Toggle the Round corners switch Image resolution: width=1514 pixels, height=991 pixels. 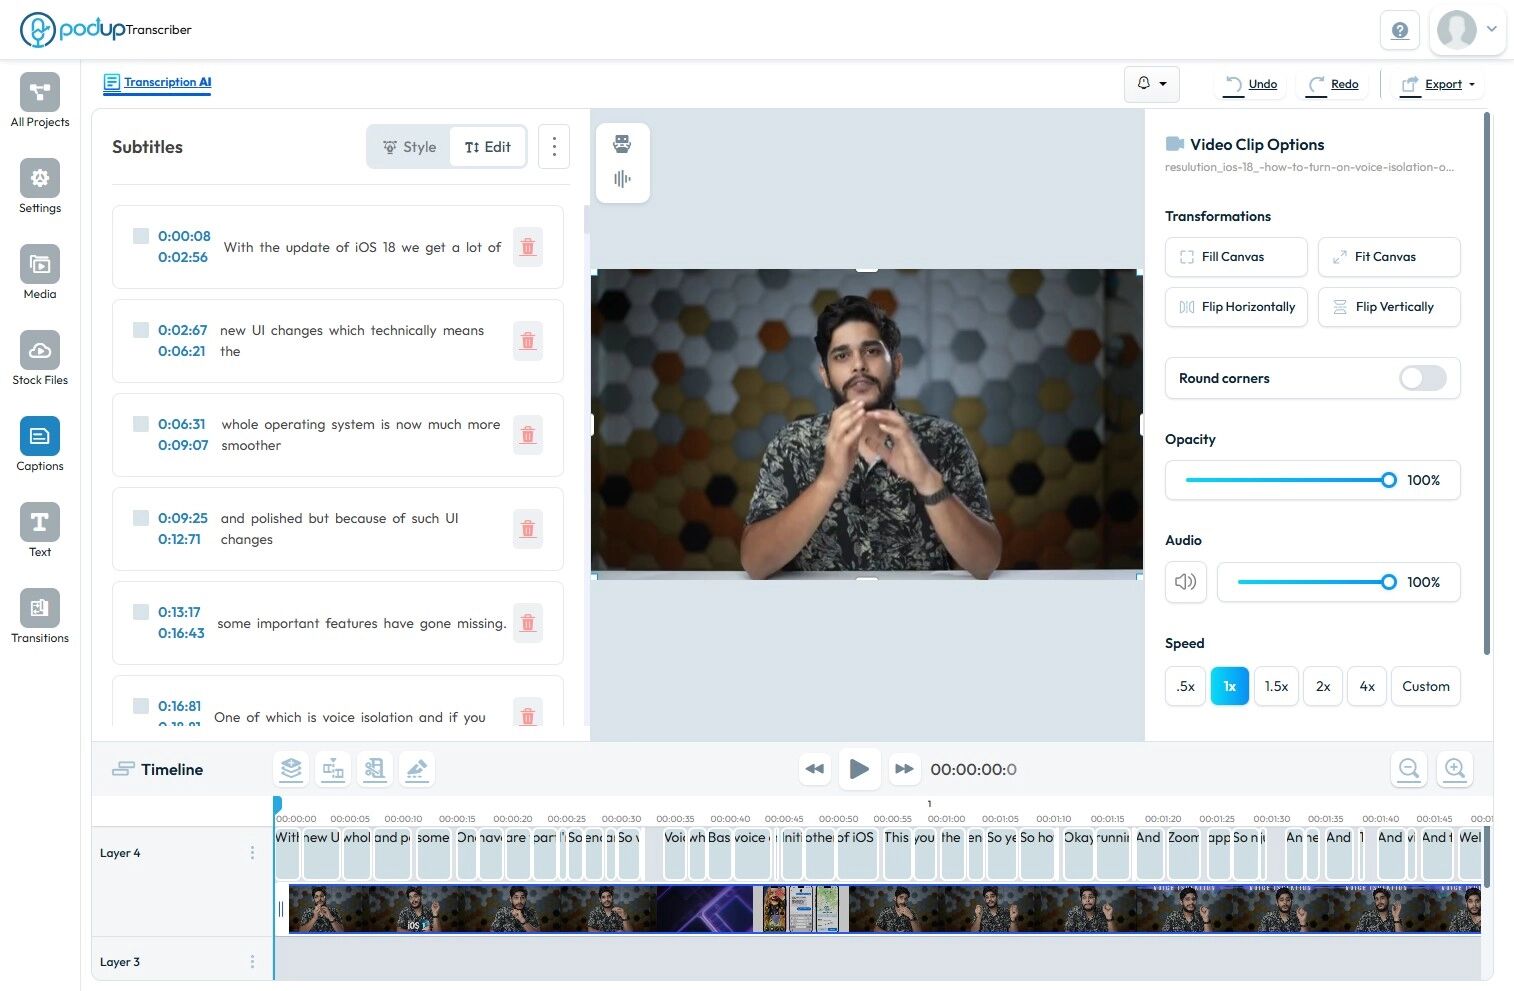tap(1422, 378)
